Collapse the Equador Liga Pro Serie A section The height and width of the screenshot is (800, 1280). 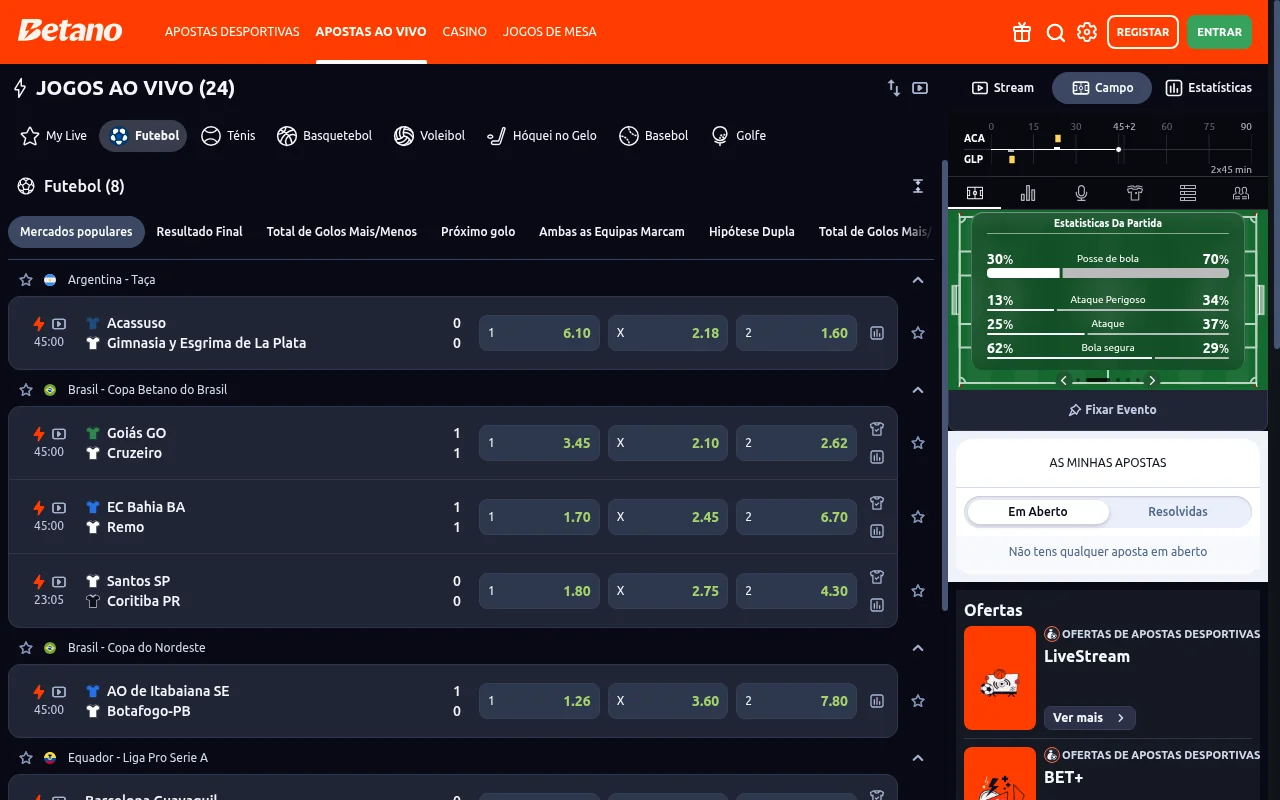coord(918,758)
